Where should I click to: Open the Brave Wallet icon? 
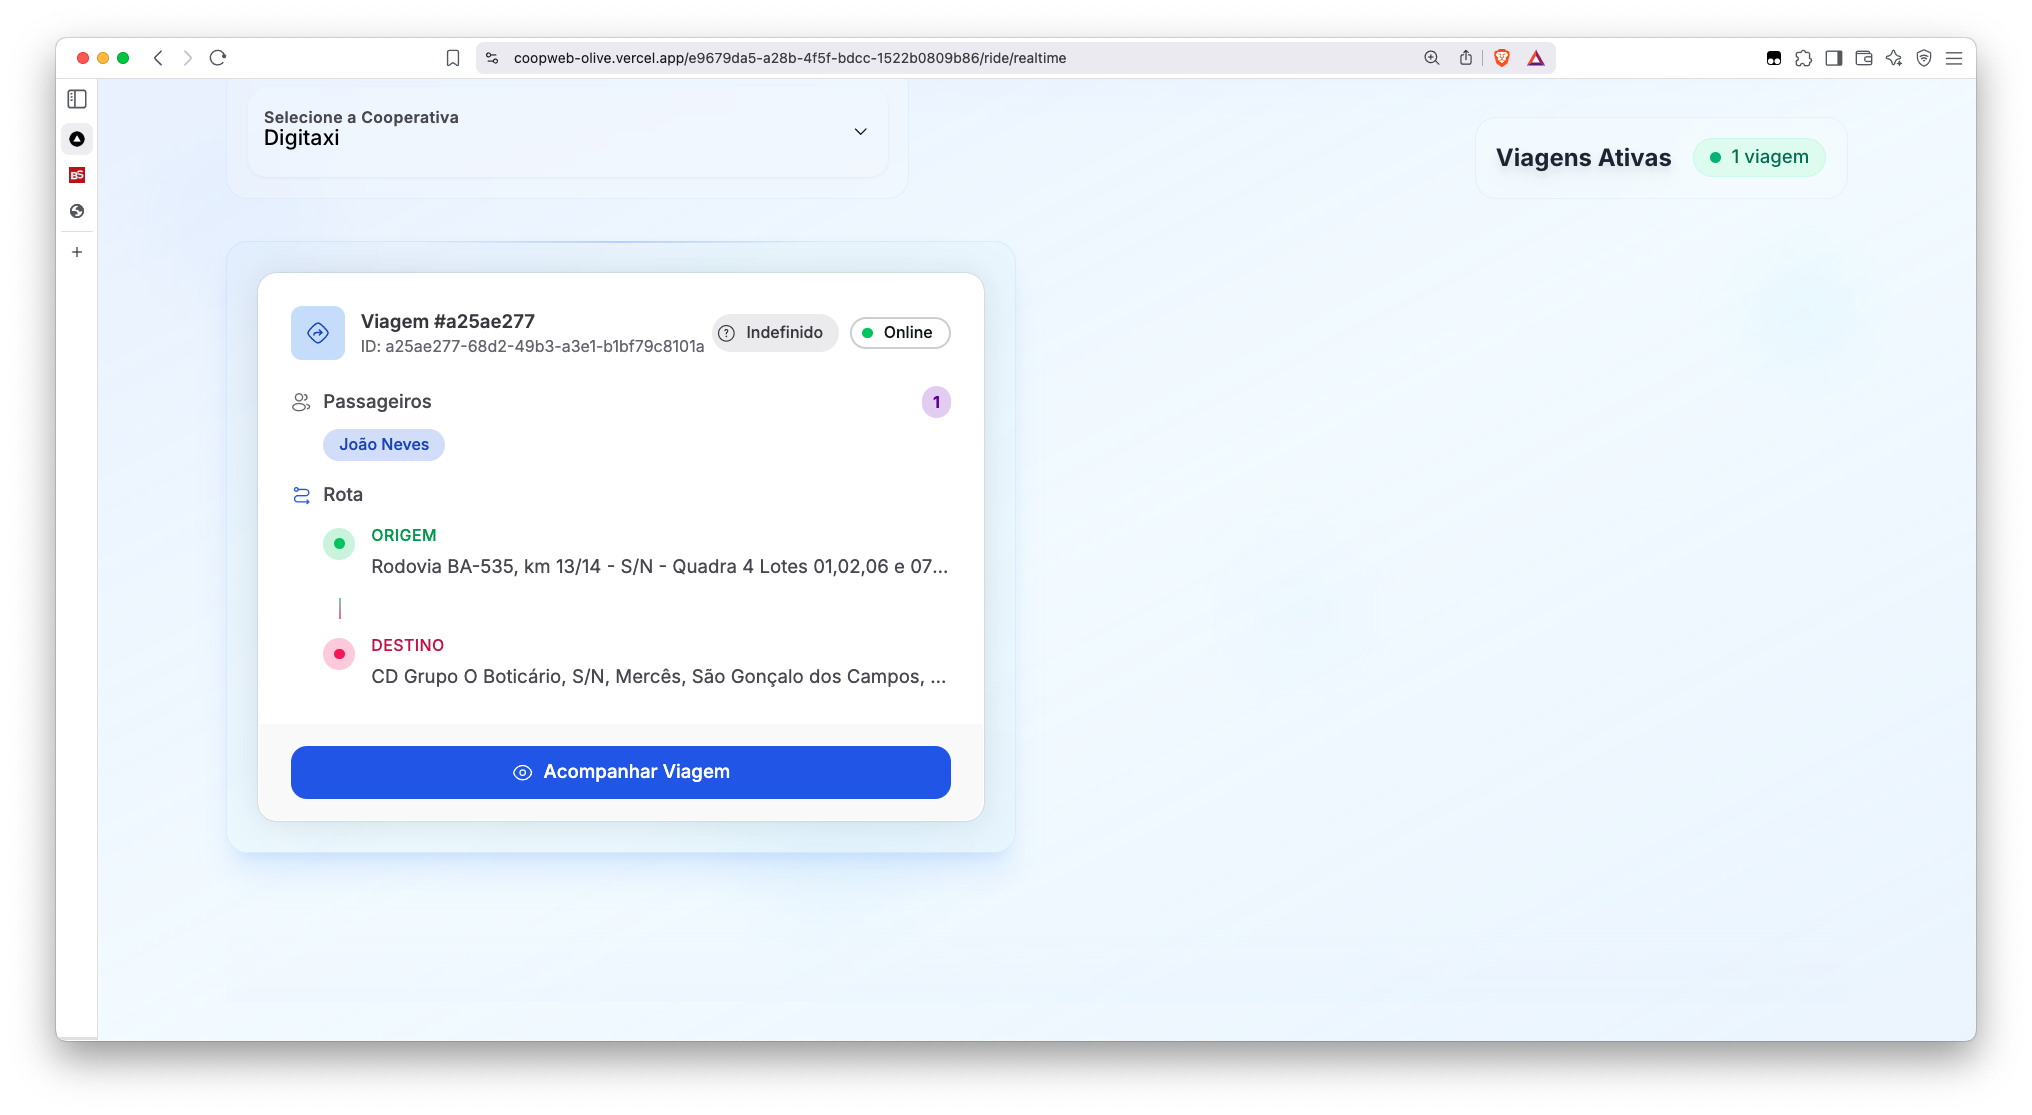(x=1863, y=58)
